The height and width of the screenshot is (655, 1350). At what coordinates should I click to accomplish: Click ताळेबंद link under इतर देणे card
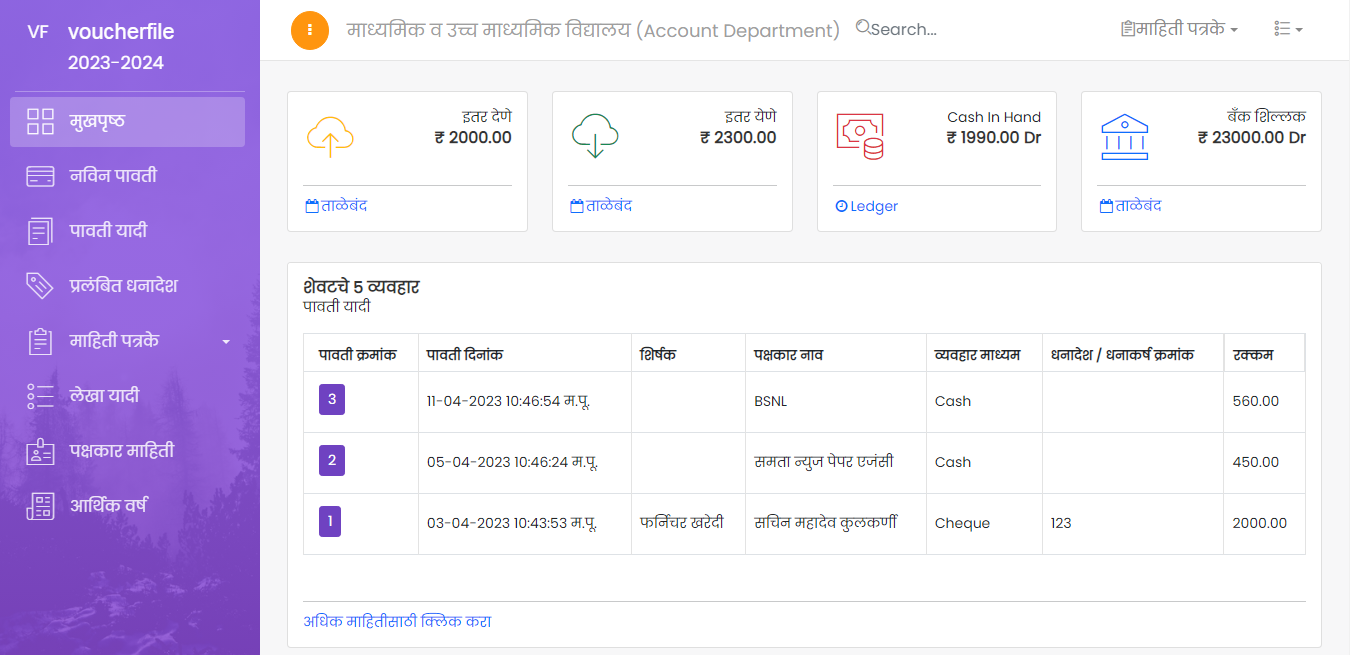(x=337, y=206)
